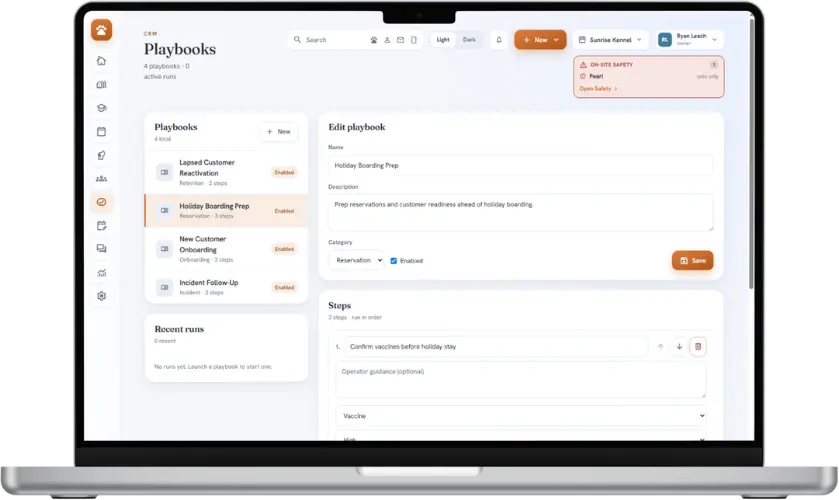Open the calendar-edit icon in sidebar
Viewport: 839px width, 500px height.
[x=101, y=225]
